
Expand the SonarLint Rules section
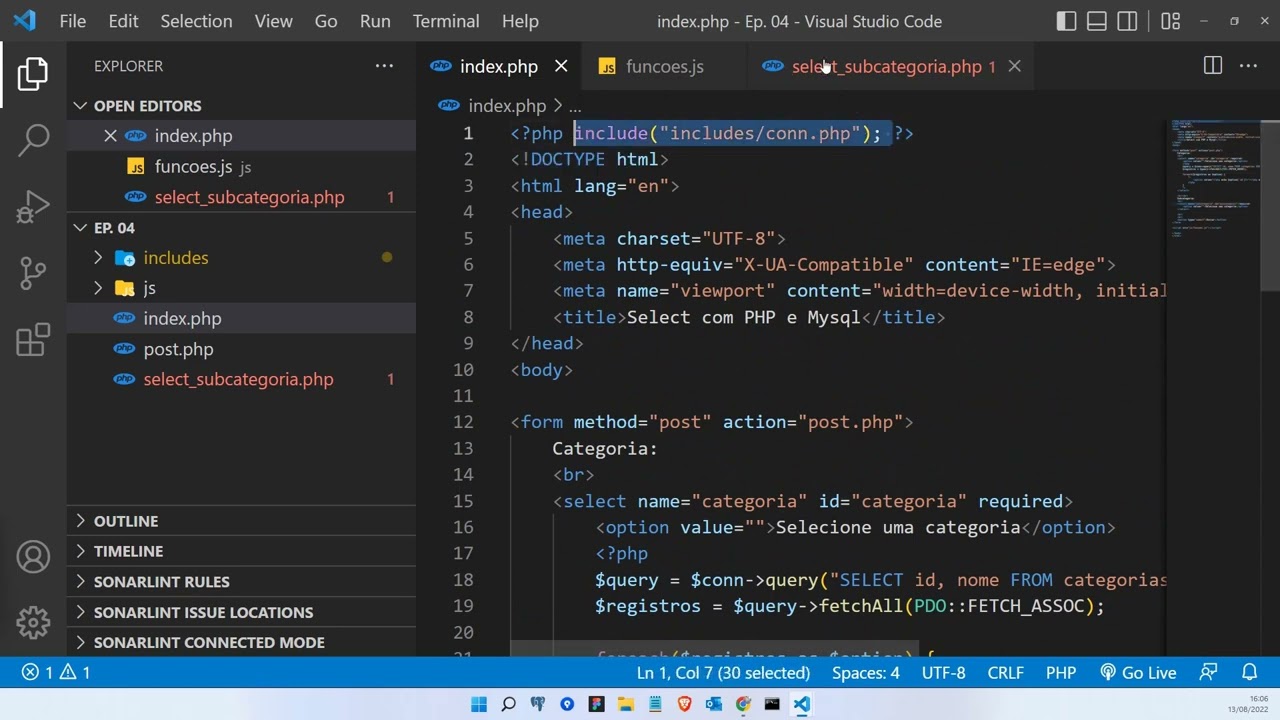(x=241, y=582)
